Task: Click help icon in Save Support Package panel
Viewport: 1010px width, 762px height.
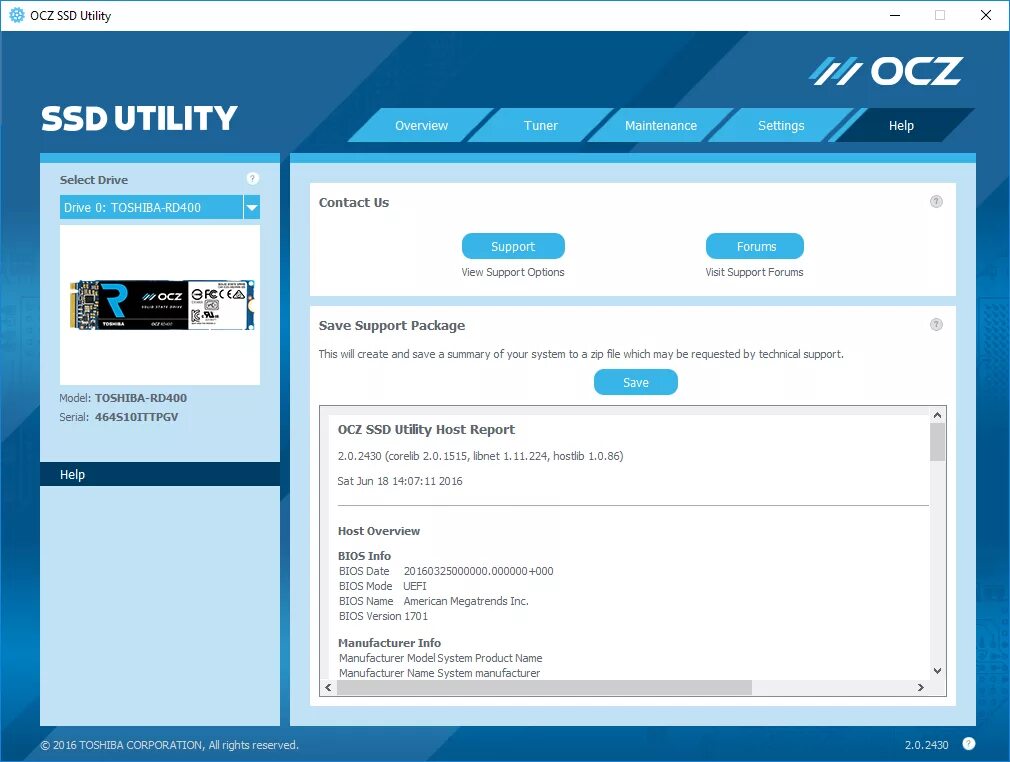Action: pyautogui.click(x=937, y=325)
